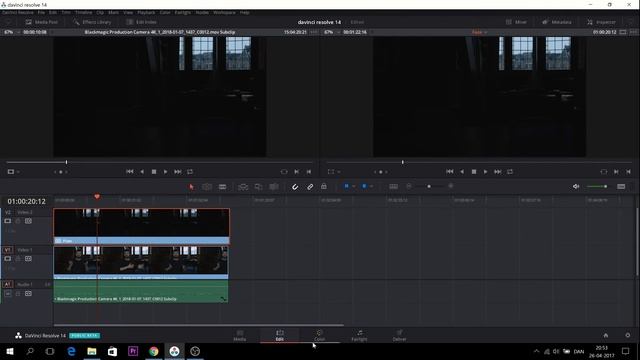This screenshot has height=360, width=640.
Task: Open Project Manager home icon
Action: tap(606, 335)
